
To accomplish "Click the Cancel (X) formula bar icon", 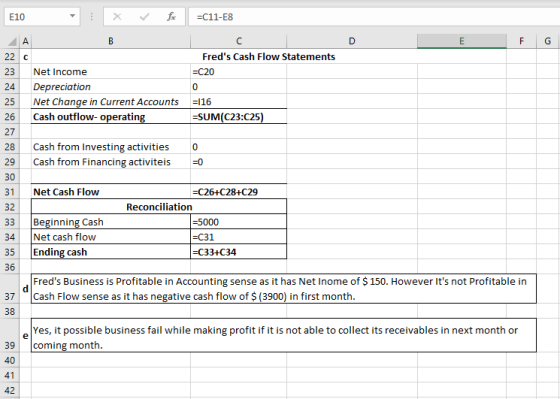I will pyautogui.click(x=117, y=17).
